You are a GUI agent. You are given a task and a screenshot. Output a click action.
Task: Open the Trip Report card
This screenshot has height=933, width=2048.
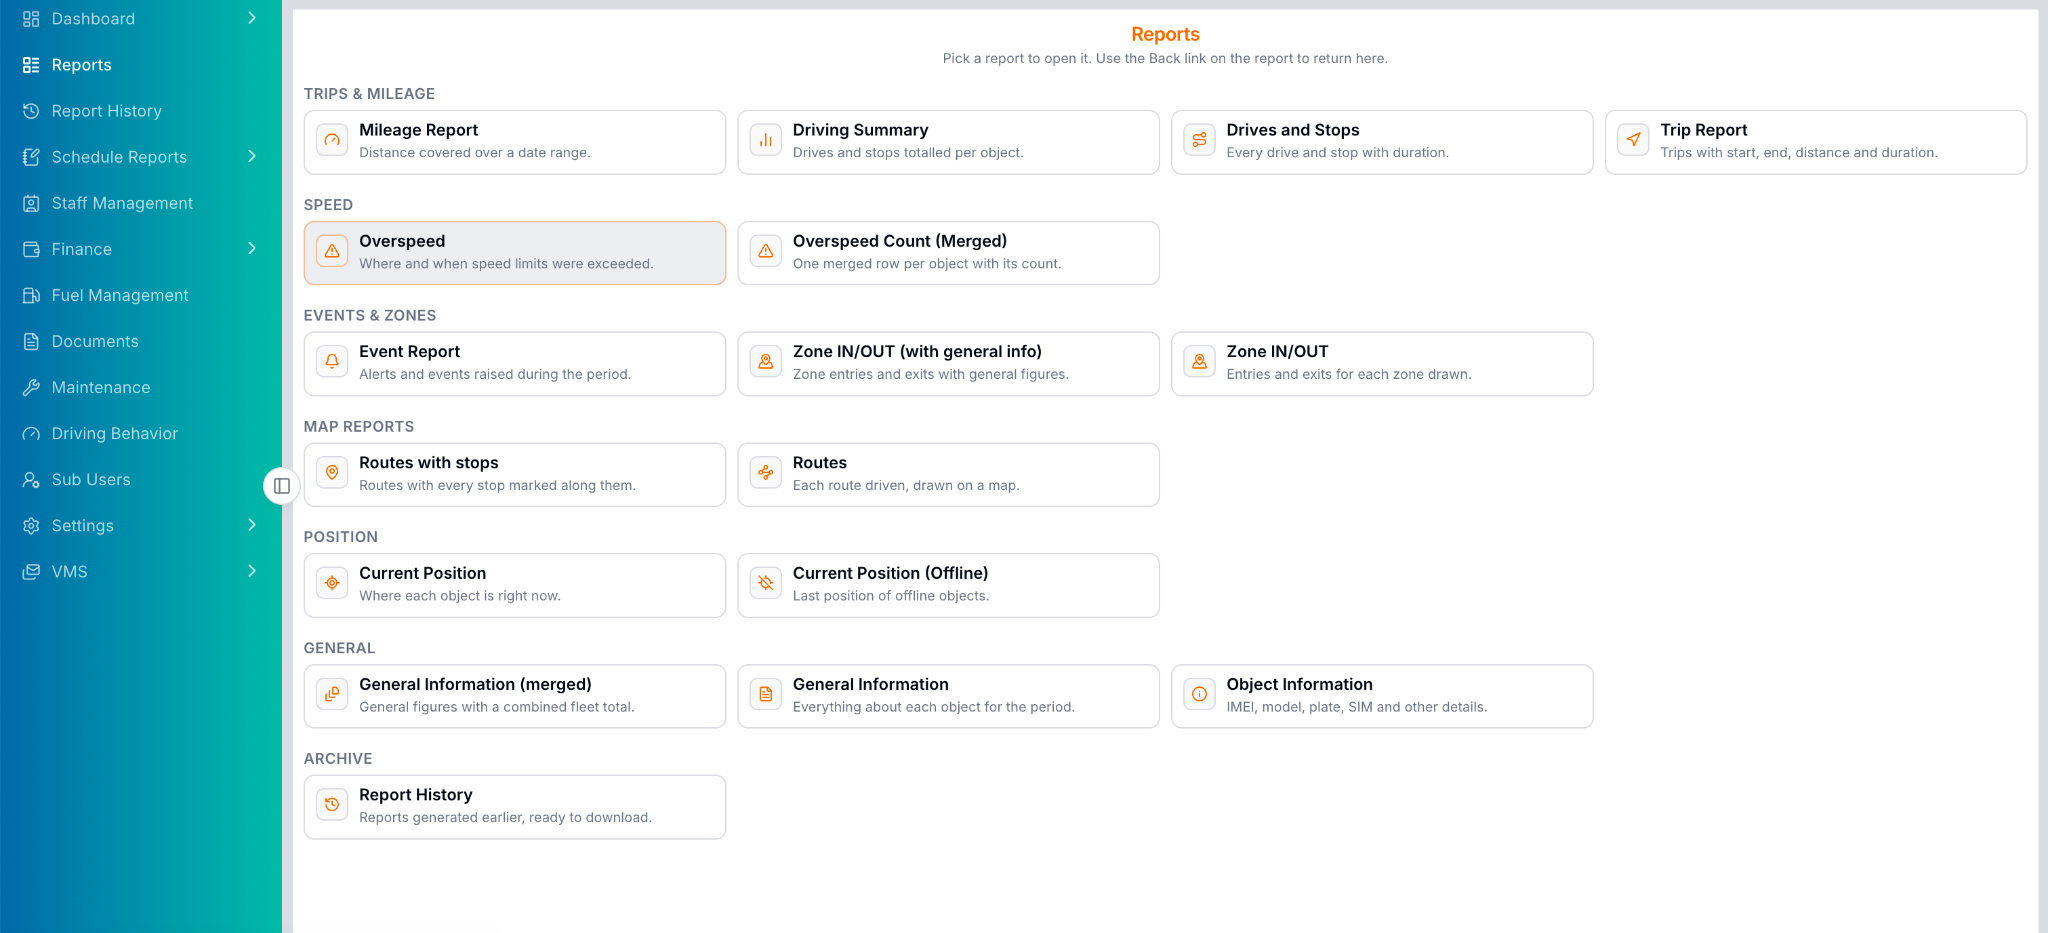(1816, 142)
